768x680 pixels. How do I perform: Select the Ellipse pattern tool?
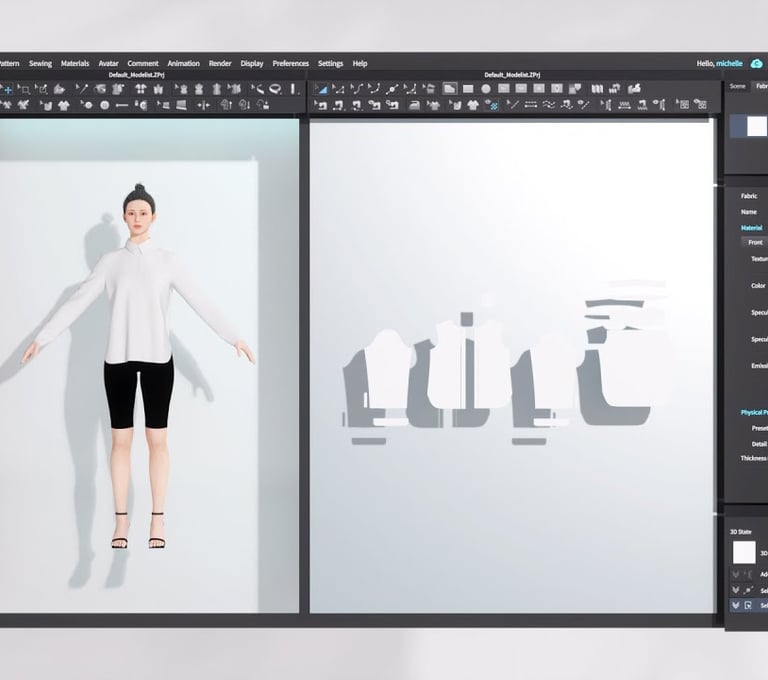pyautogui.click(x=485, y=89)
